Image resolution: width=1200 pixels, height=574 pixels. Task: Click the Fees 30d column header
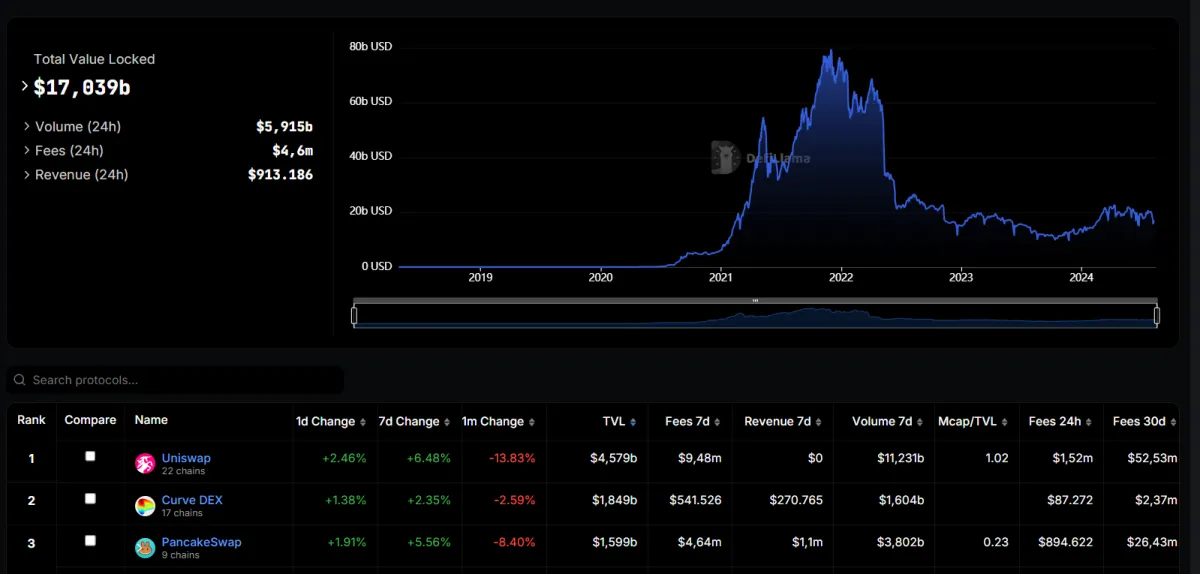click(1139, 422)
